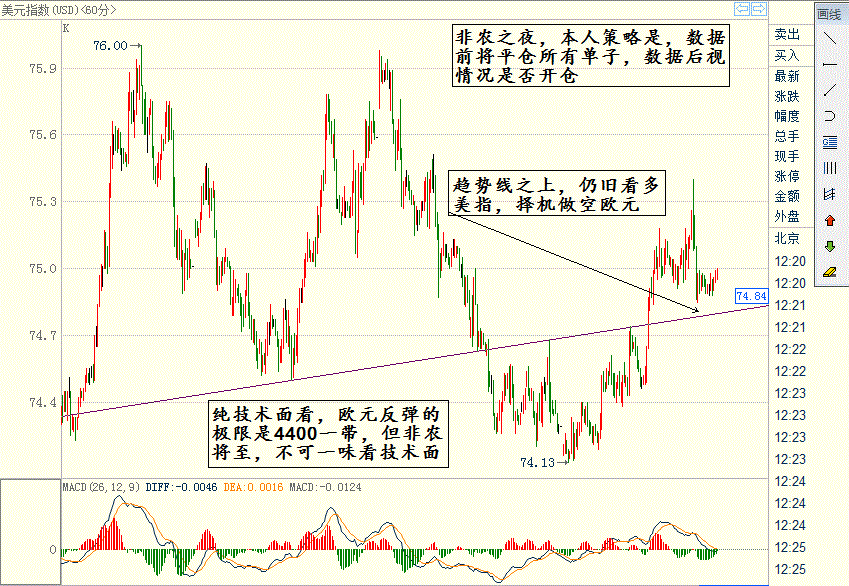Click the 画线 drawing palette title
The height and width of the screenshot is (586, 849).
829,15
